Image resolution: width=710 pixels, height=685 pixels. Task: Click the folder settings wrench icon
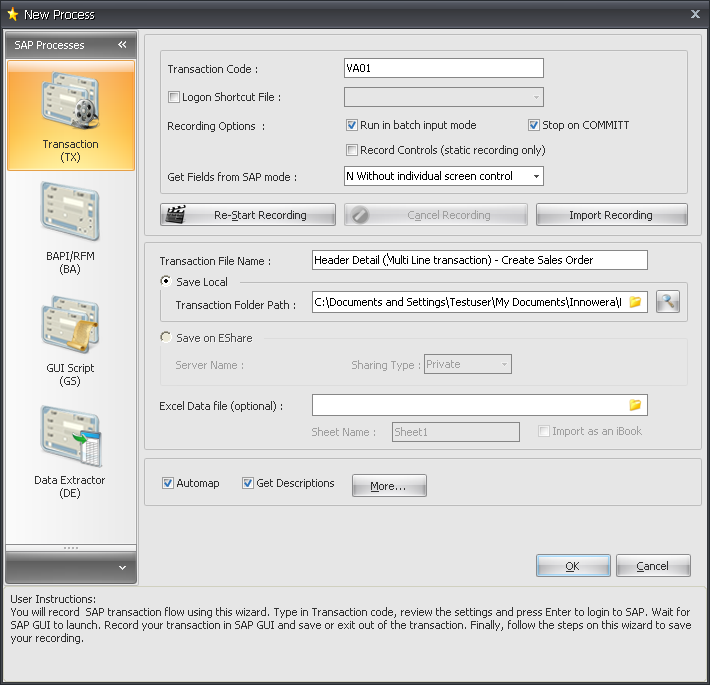click(x=668, y=302)
